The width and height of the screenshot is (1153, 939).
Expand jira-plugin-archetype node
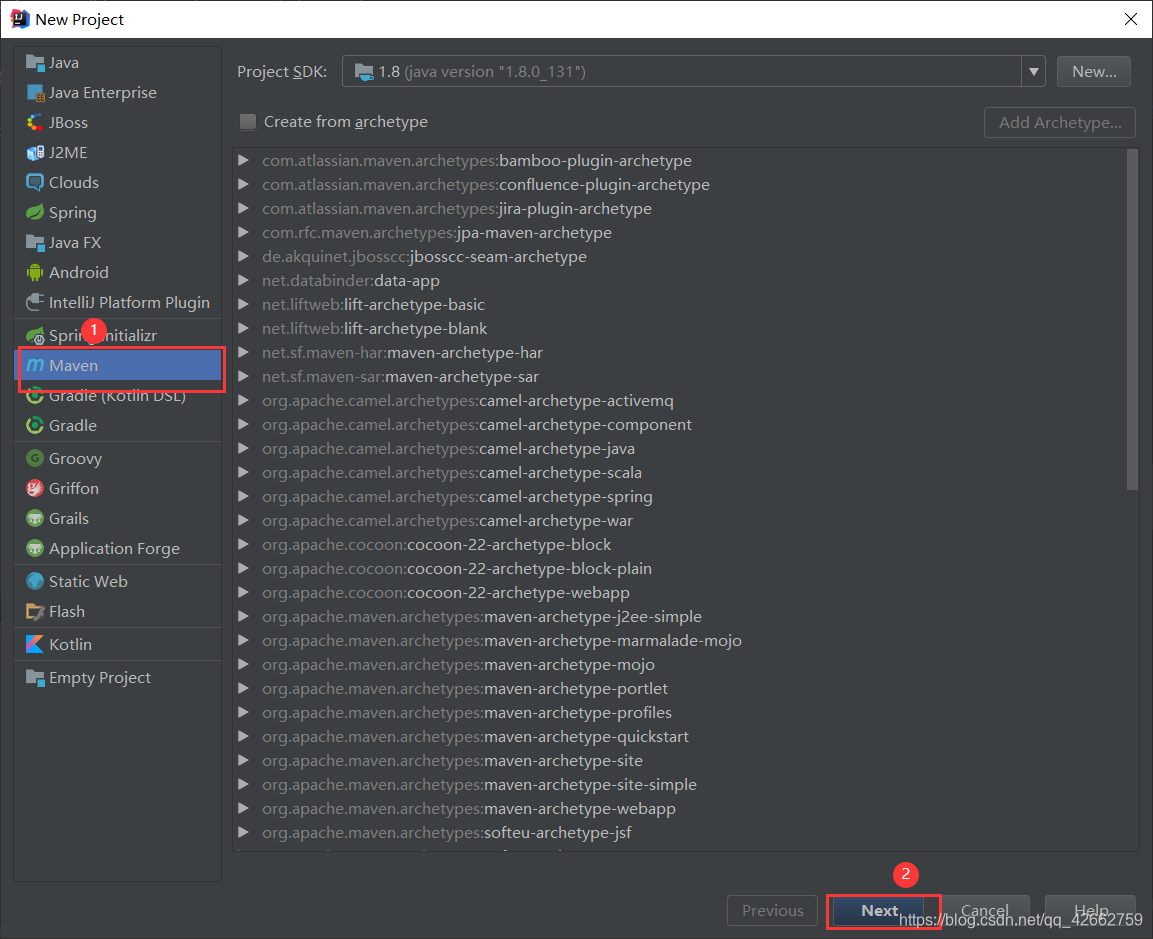[243, 209]
